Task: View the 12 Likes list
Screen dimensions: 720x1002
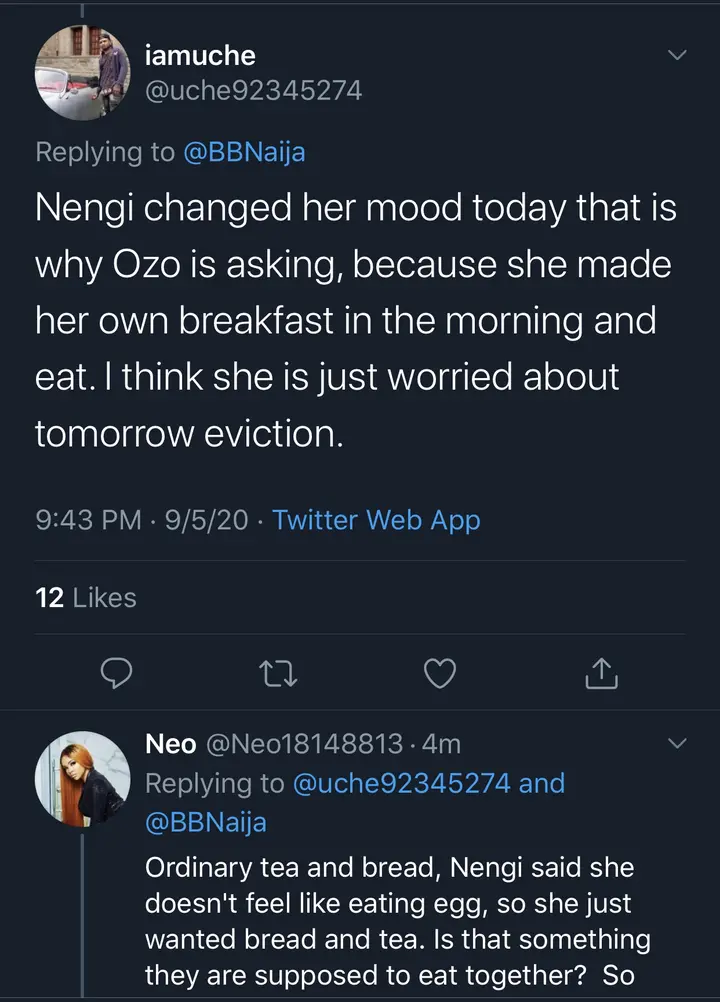Action: (x=85, y=598)
